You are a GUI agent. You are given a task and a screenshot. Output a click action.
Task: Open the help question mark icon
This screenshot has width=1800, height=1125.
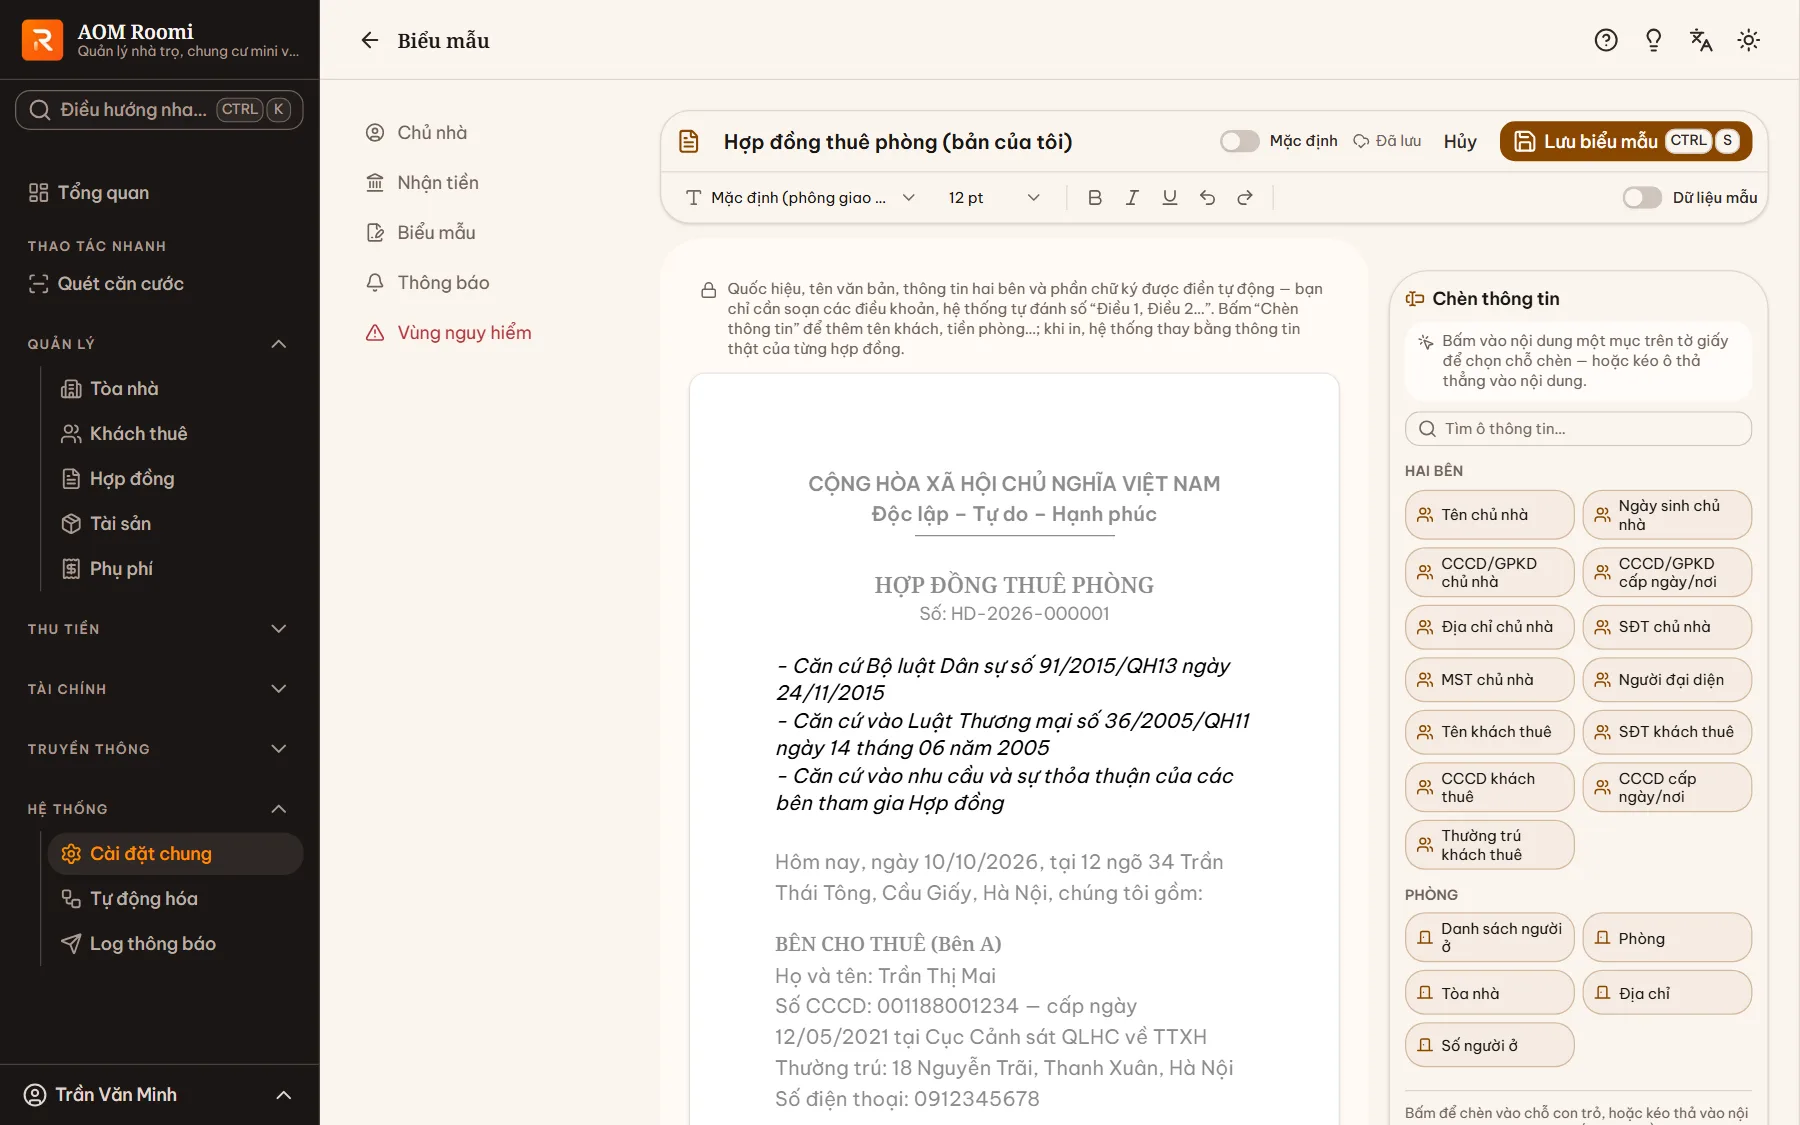click(x=1606, y=40)
